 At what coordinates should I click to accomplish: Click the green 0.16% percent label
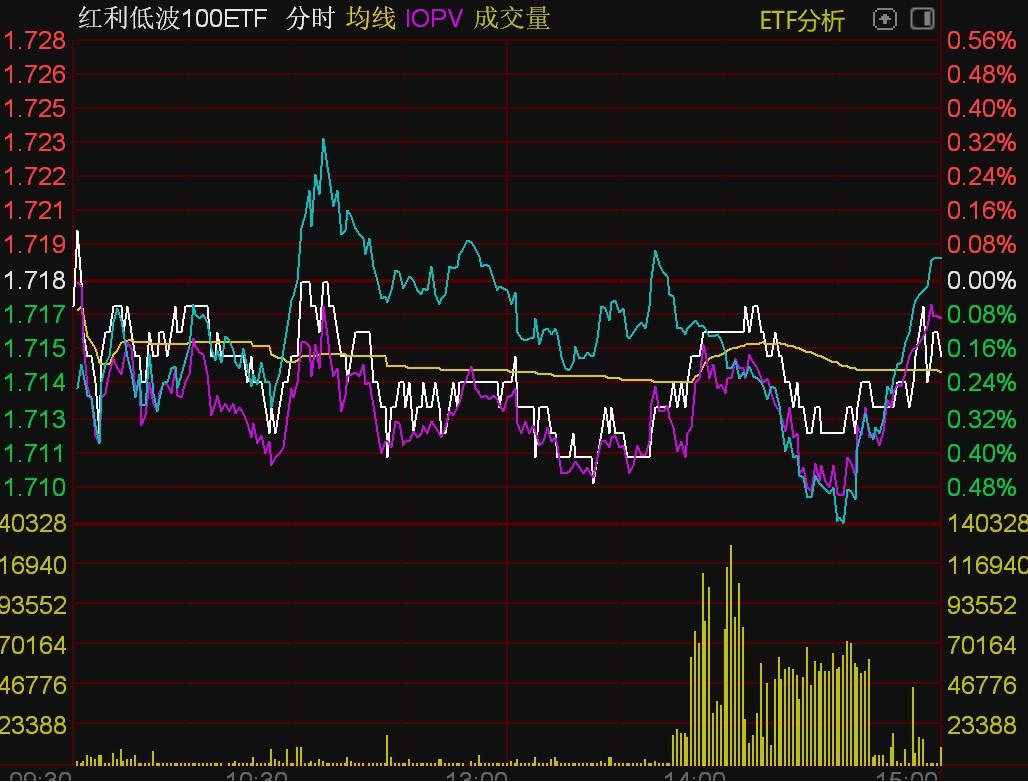[x=981, y=348]
